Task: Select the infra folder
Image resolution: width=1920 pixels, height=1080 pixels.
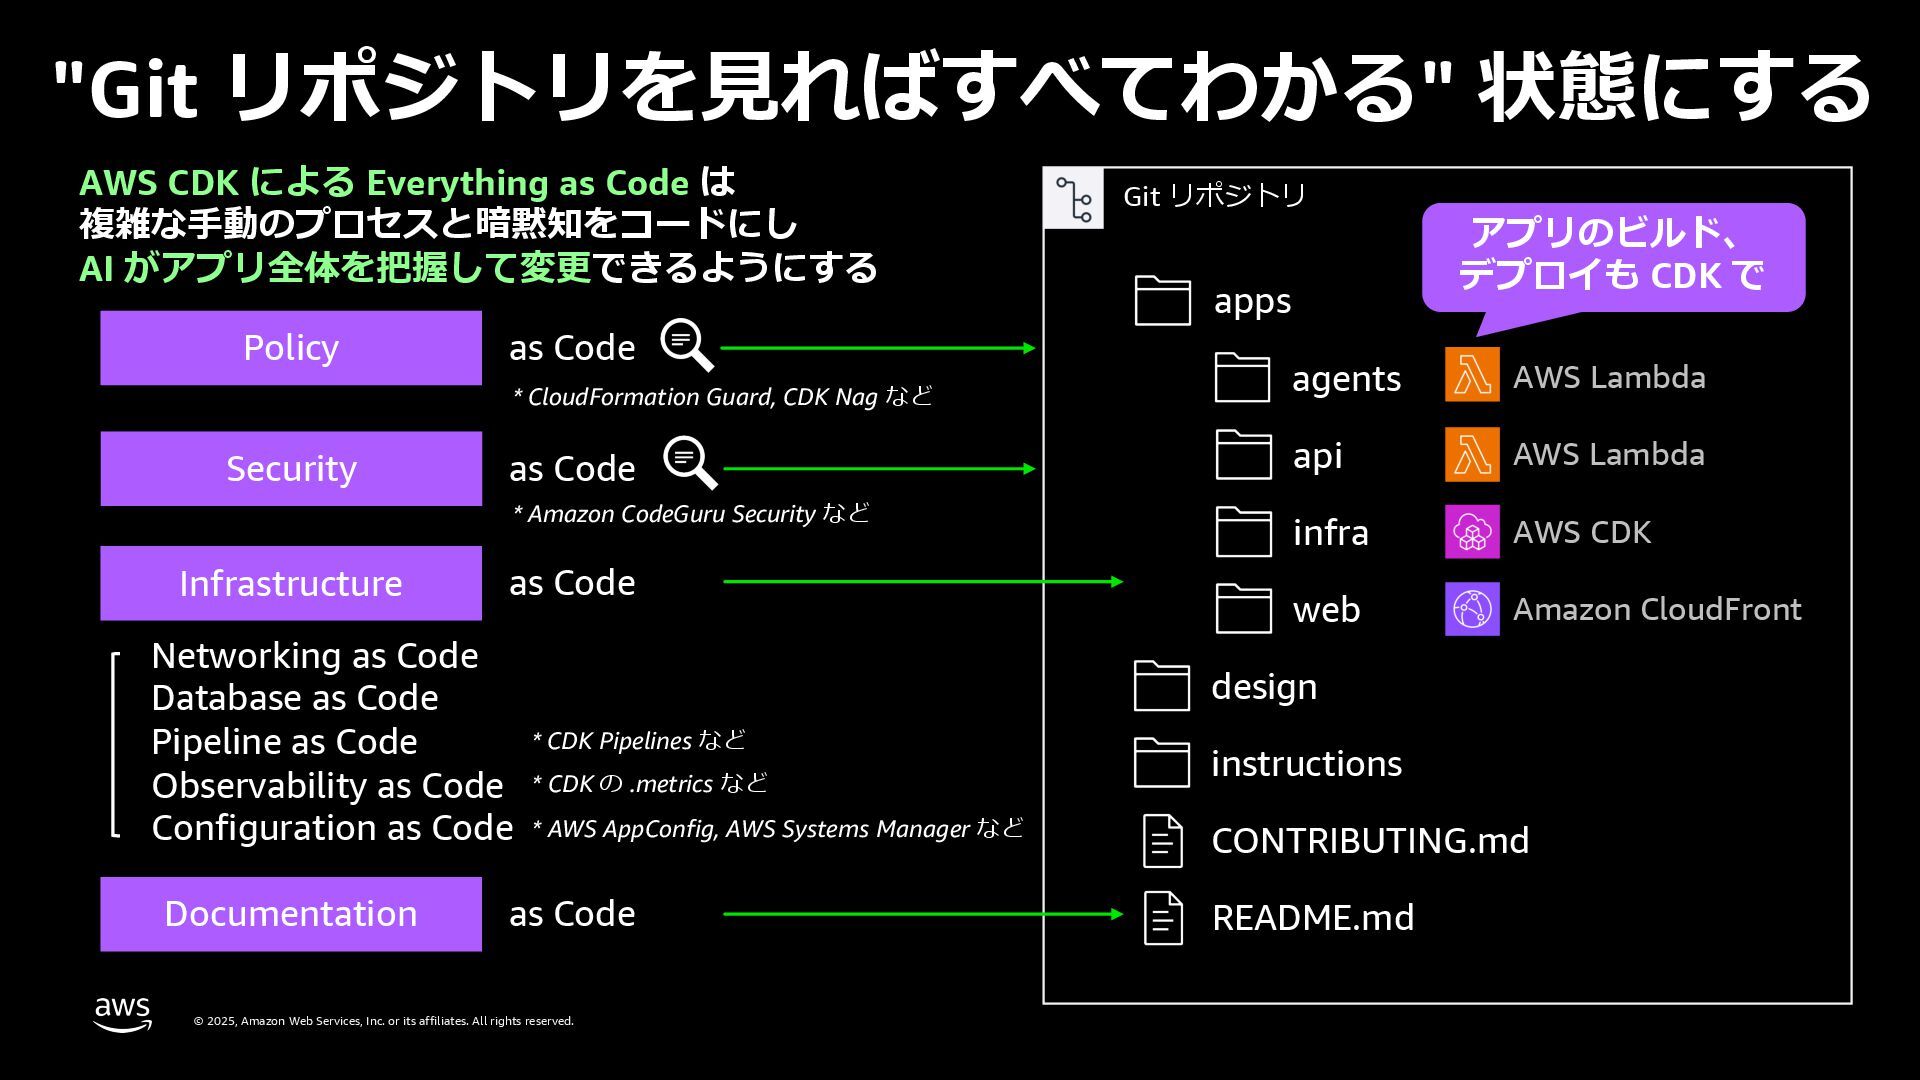Action: [x=1243, y=532]
